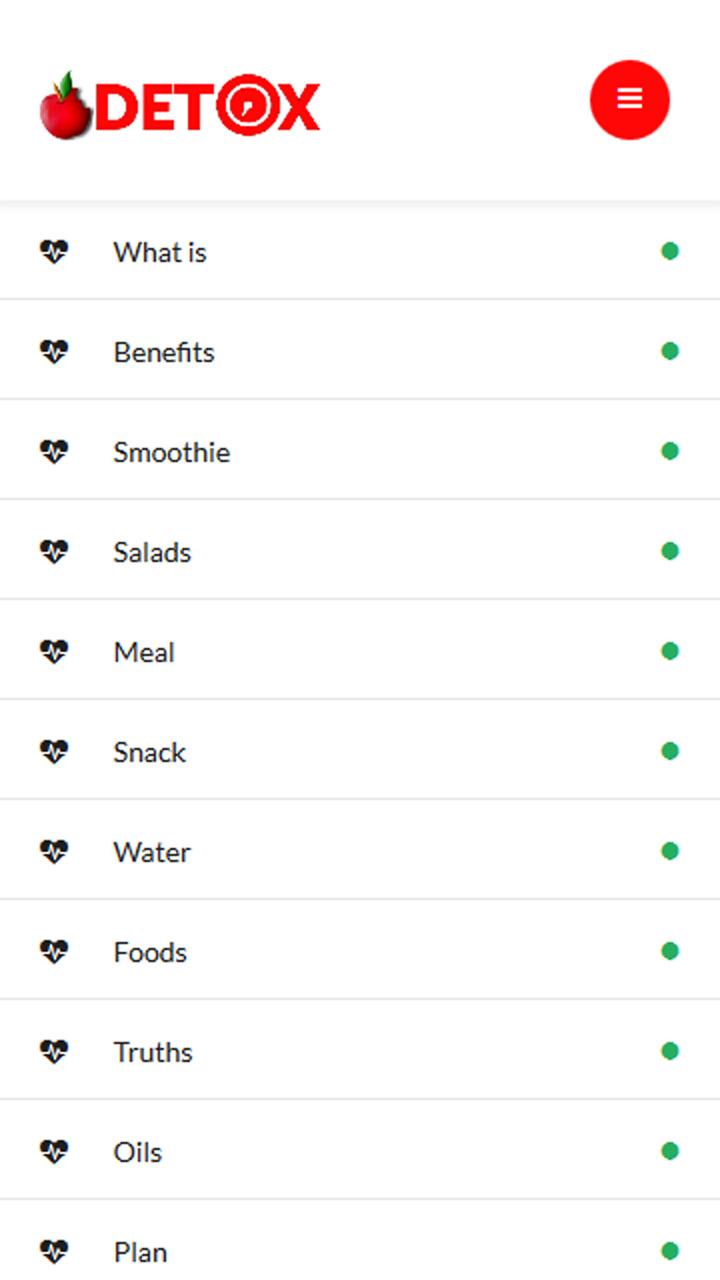The image size is (720, 1280).
Task: Select the Benefits menu item
Action: (360, 351)
